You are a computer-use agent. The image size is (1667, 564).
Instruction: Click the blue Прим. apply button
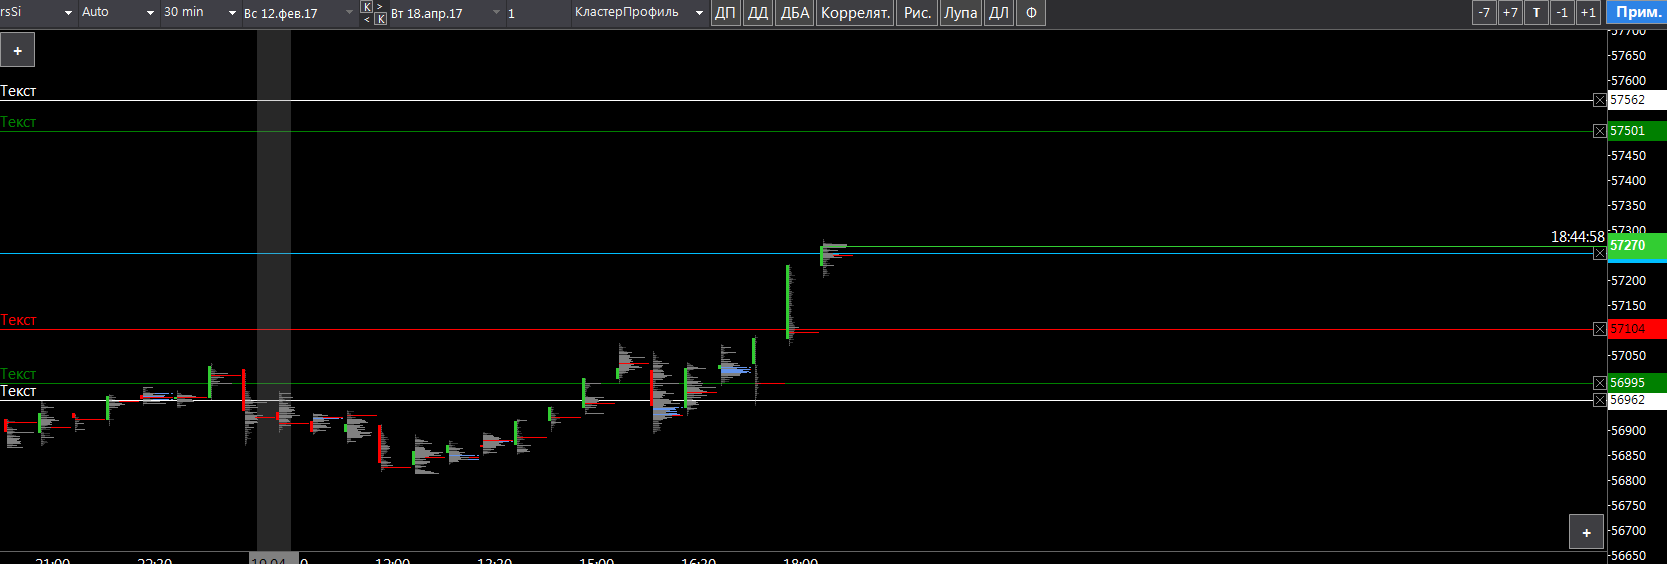coord(1638,12)
